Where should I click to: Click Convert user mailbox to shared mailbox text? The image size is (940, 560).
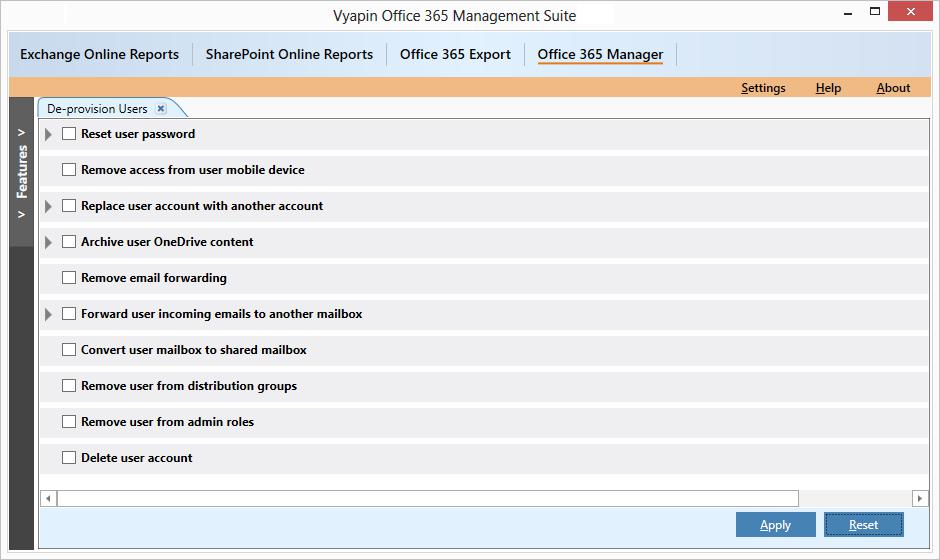point(194,350)
